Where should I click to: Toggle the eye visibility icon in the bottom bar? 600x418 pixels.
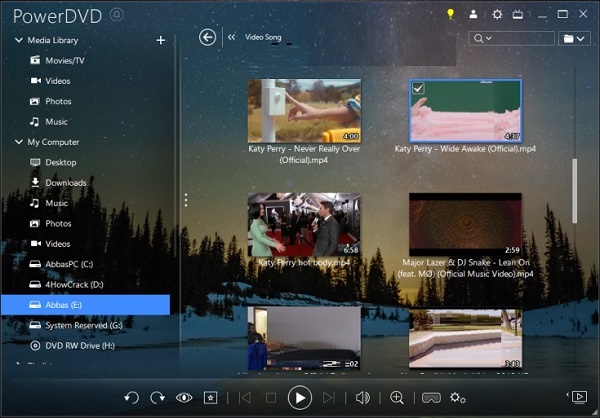184,398
